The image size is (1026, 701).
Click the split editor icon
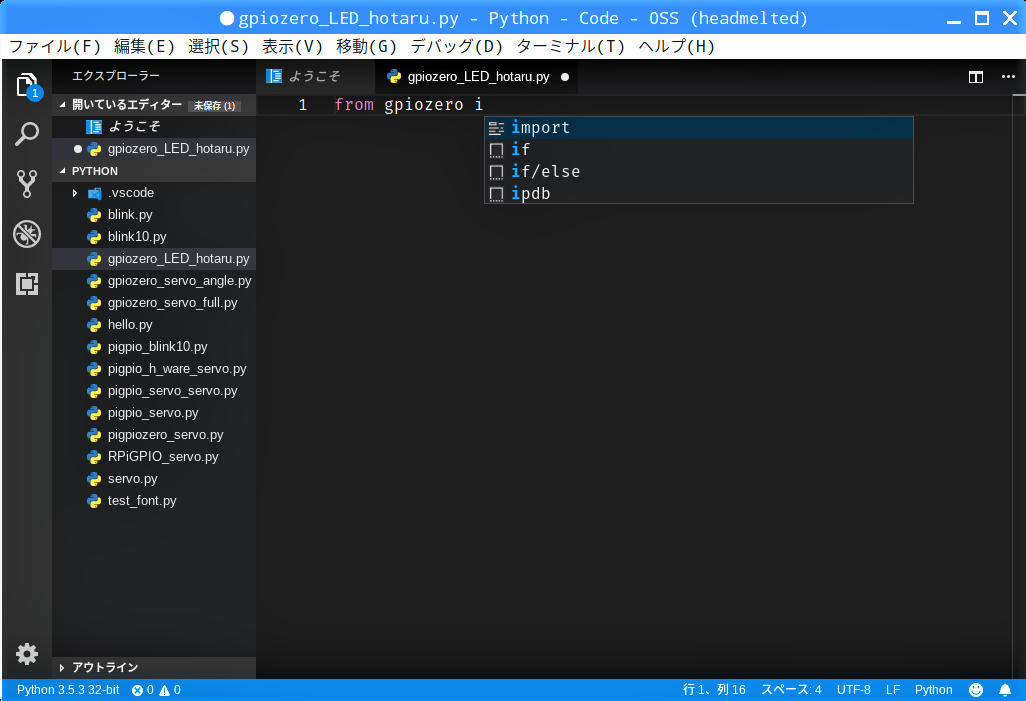point(976,77)
